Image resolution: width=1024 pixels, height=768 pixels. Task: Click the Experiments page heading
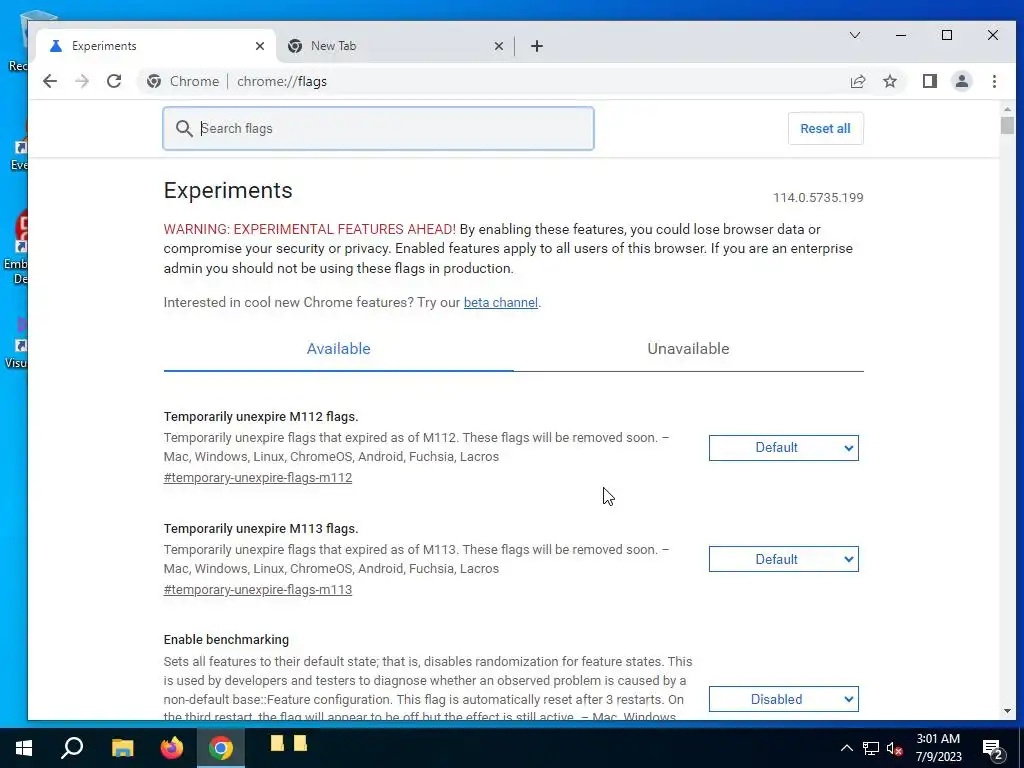pos(228,190)
